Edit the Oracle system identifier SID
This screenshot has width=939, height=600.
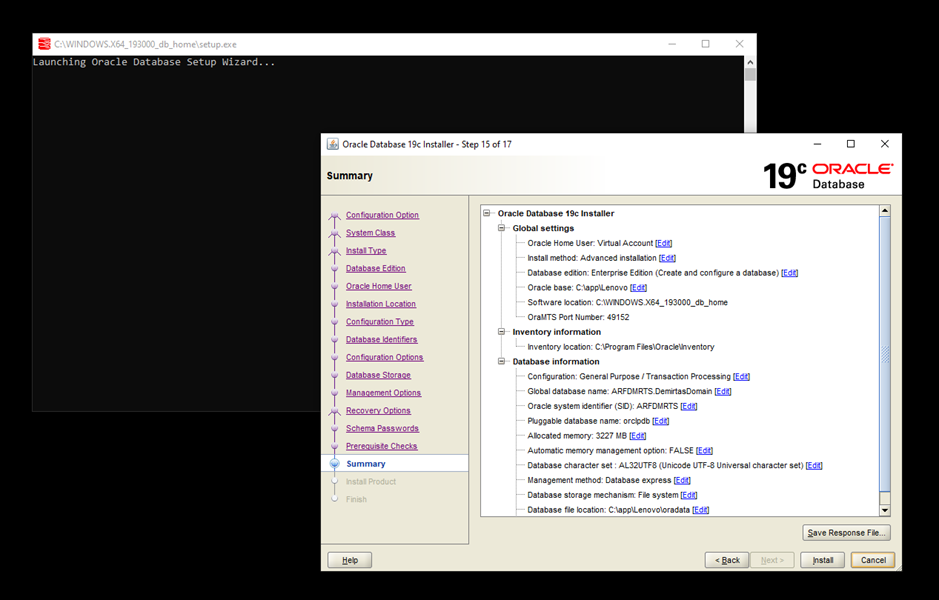point(689,406)
